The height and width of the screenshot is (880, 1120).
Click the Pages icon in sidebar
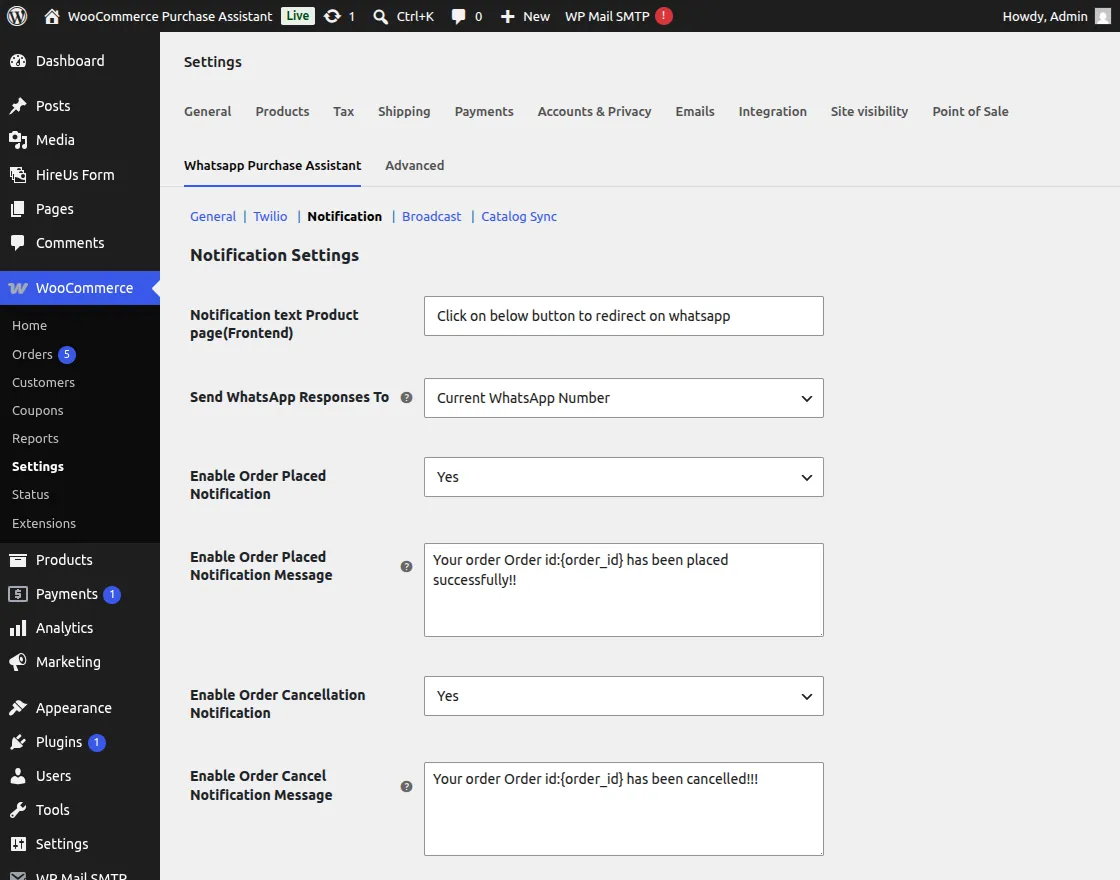(x=18, y=209)
